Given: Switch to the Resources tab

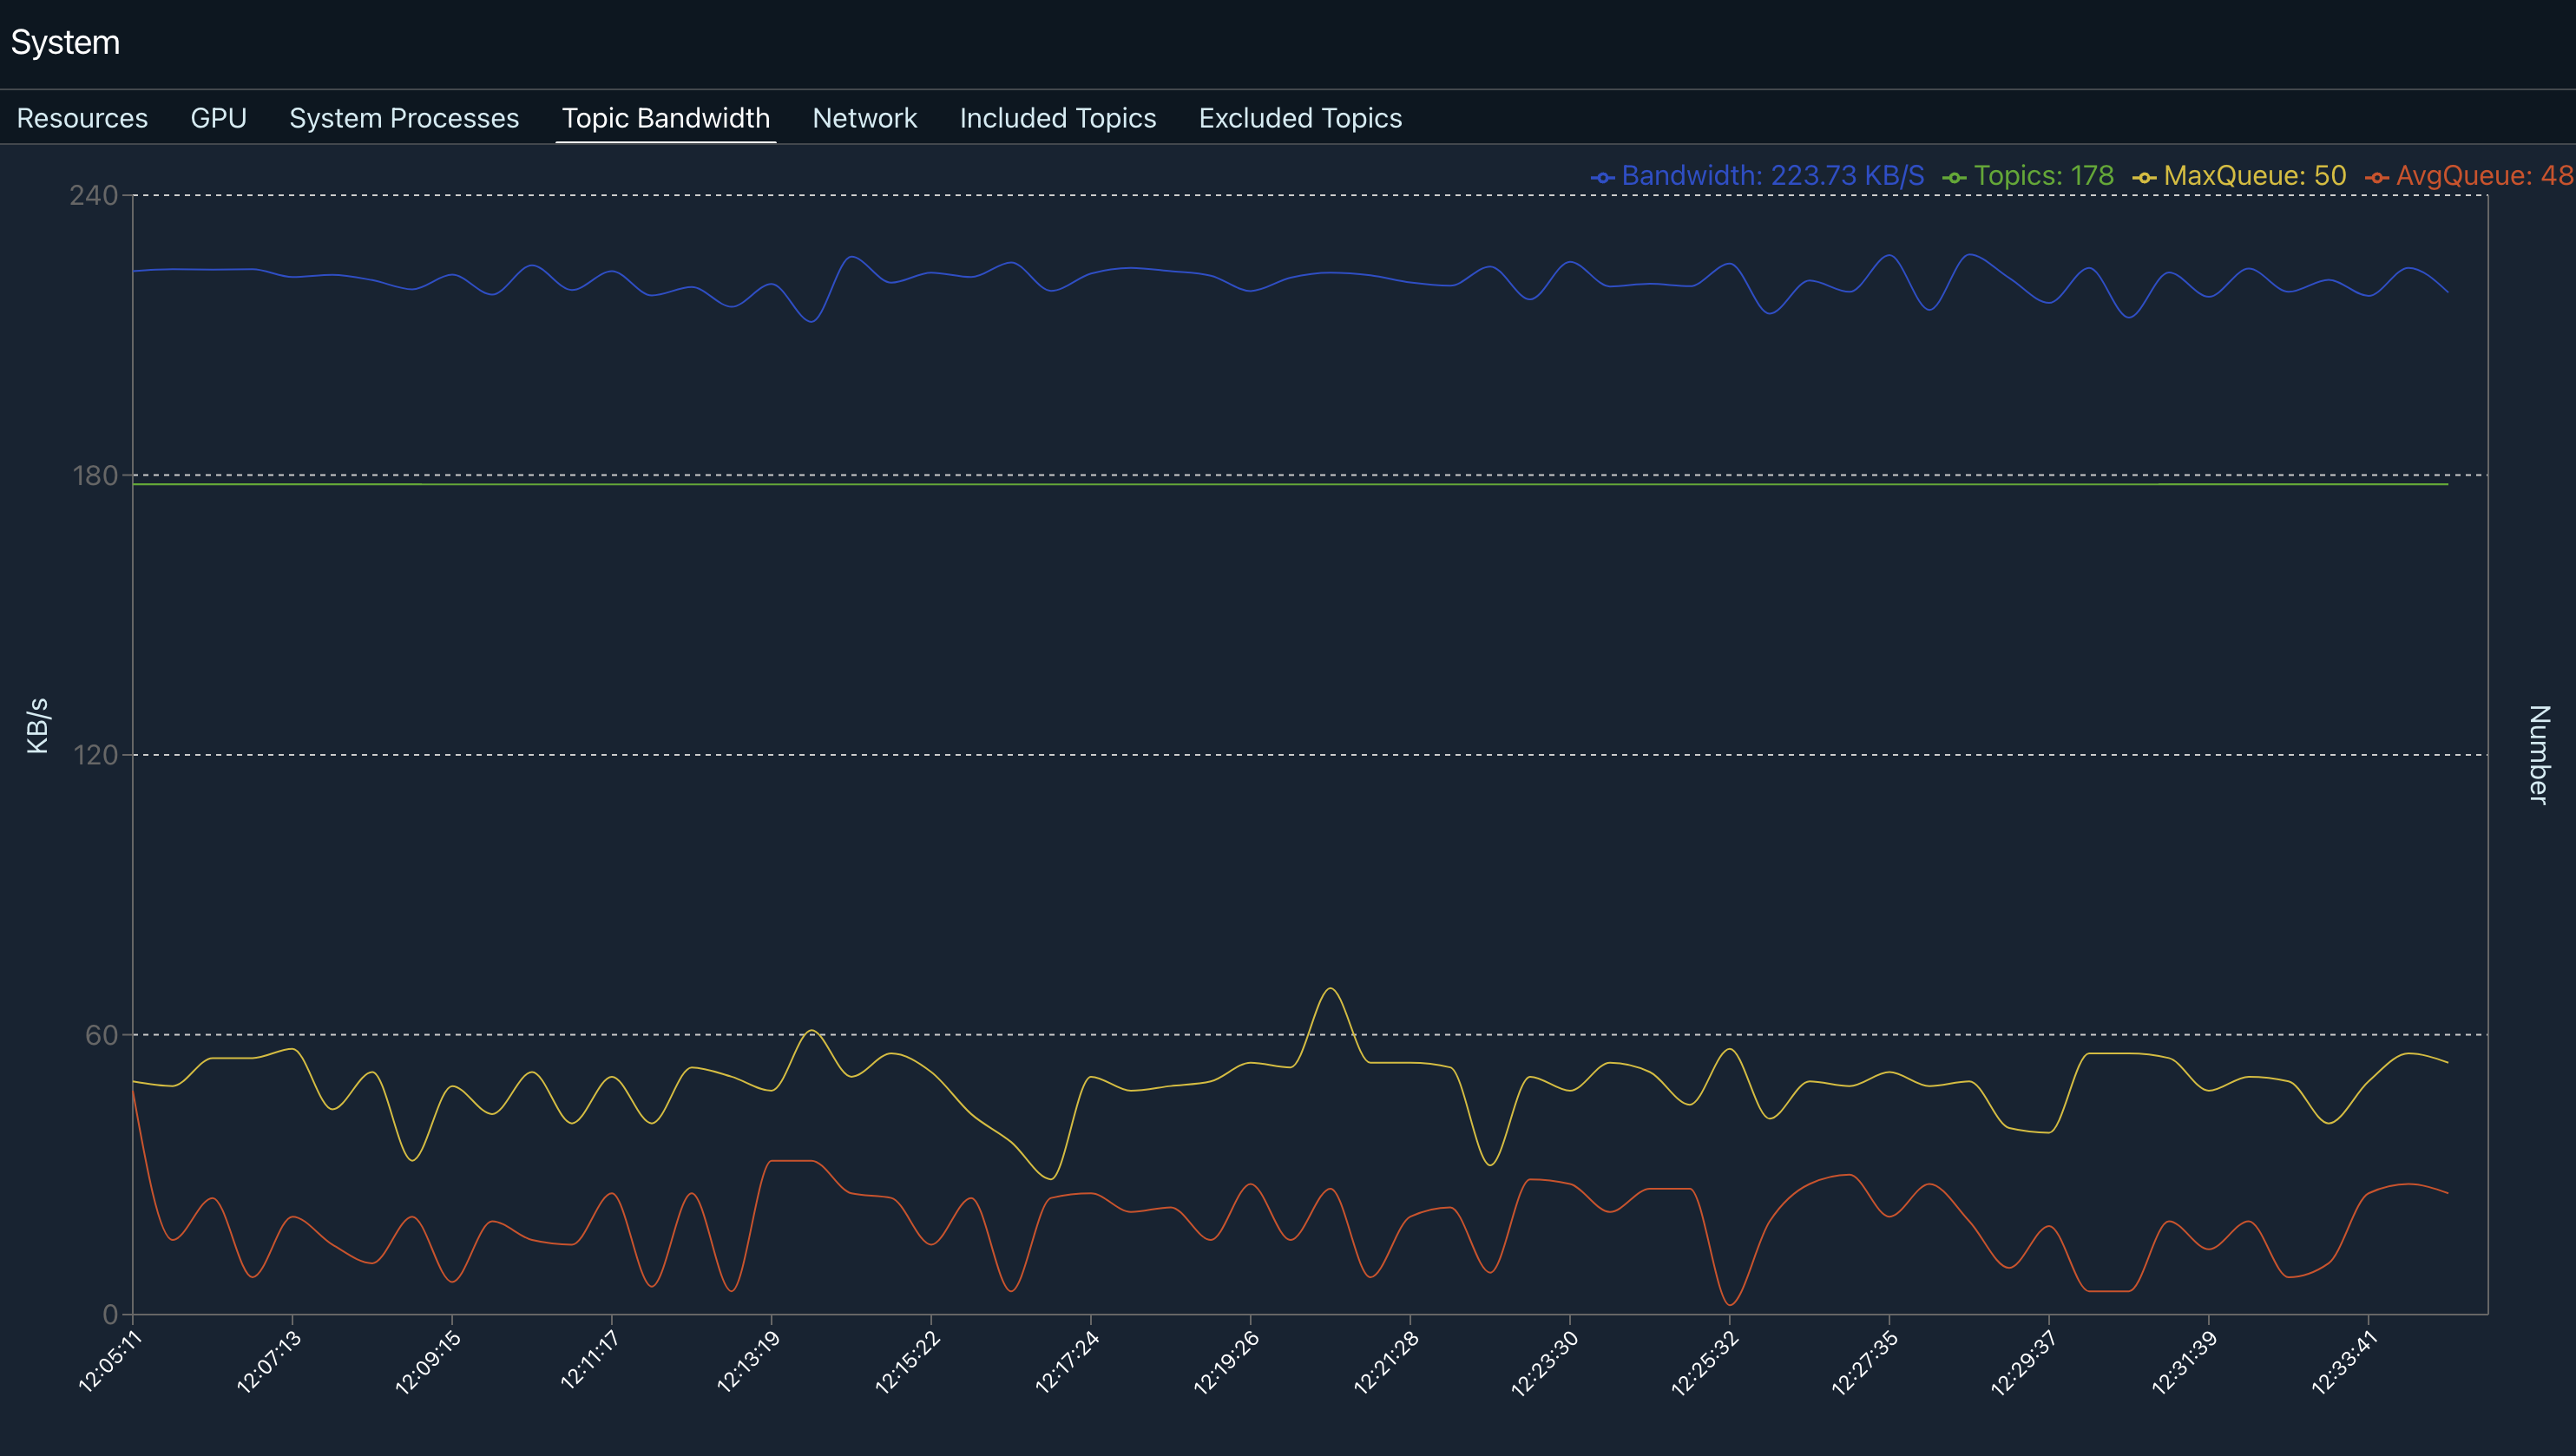Looking at the screenshot, I should coord(82,118).
